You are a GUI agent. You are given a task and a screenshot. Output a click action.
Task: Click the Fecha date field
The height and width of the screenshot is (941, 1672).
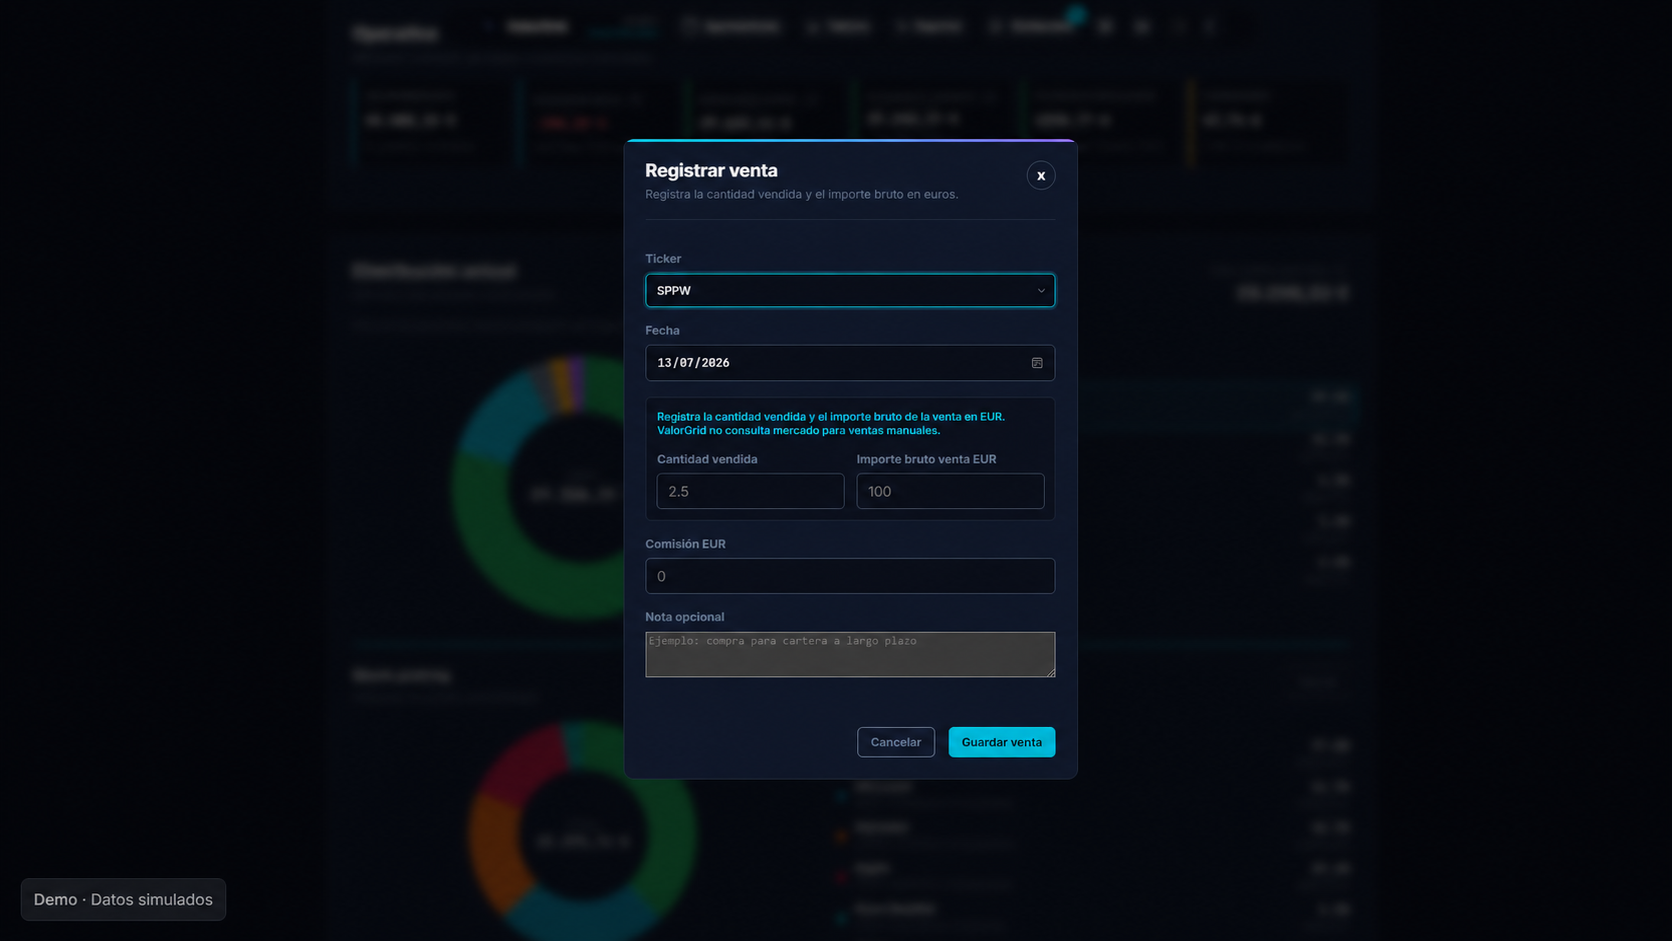coord(850,363)
